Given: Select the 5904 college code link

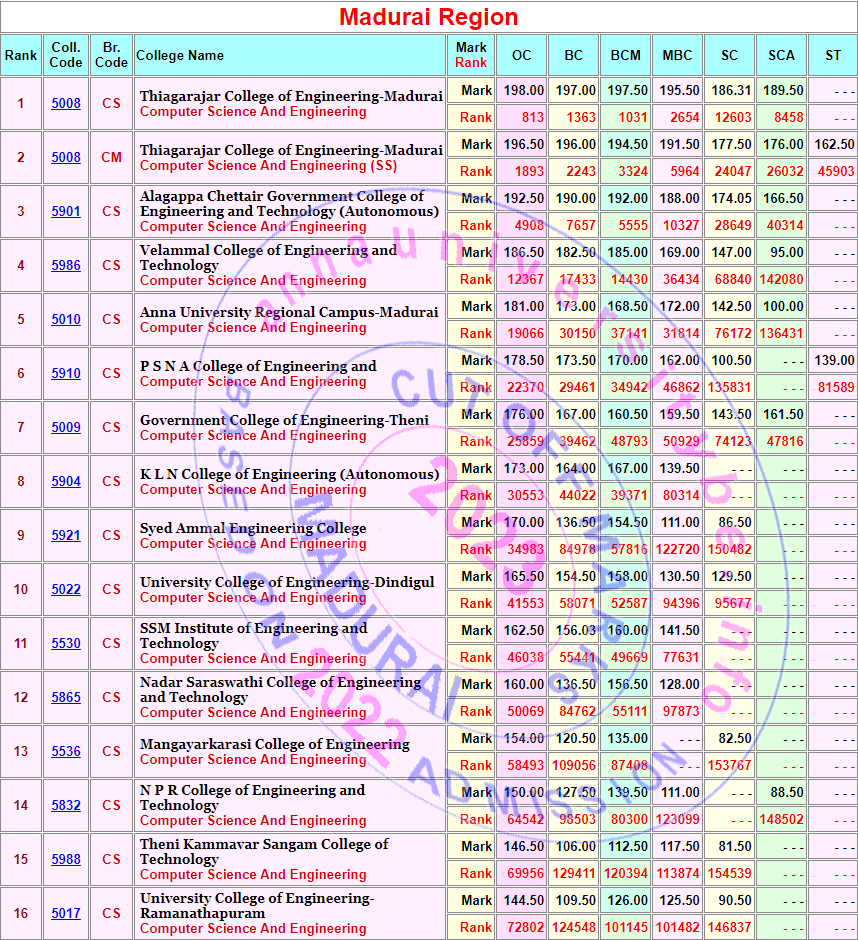Looking at the screenshot, I should click(66, 482).
